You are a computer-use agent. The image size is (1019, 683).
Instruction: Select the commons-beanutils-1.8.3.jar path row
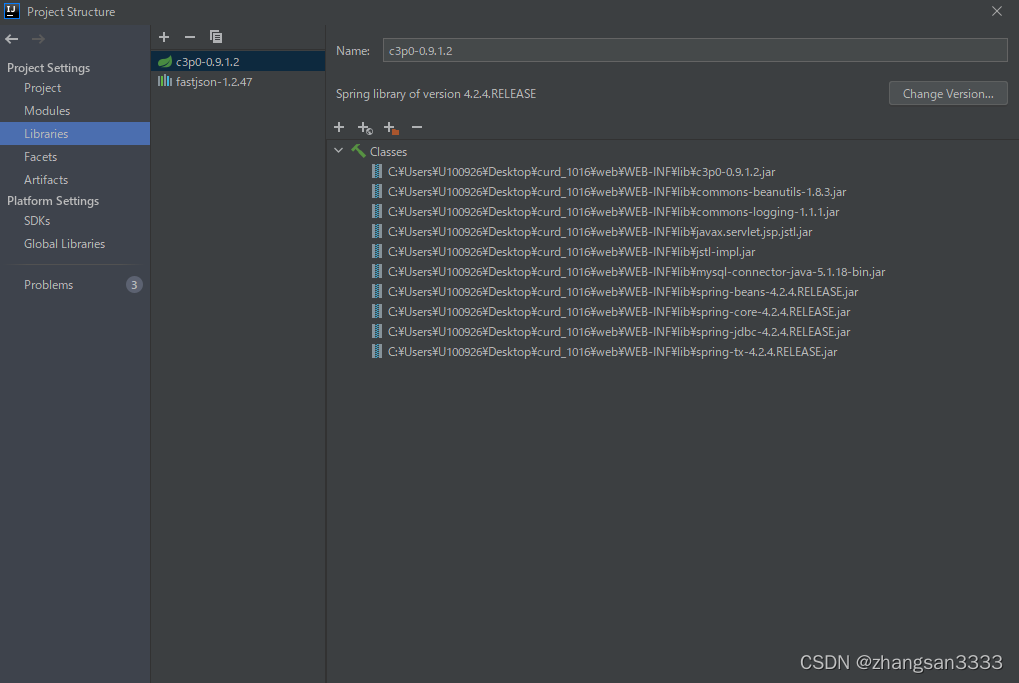(617, 192)
